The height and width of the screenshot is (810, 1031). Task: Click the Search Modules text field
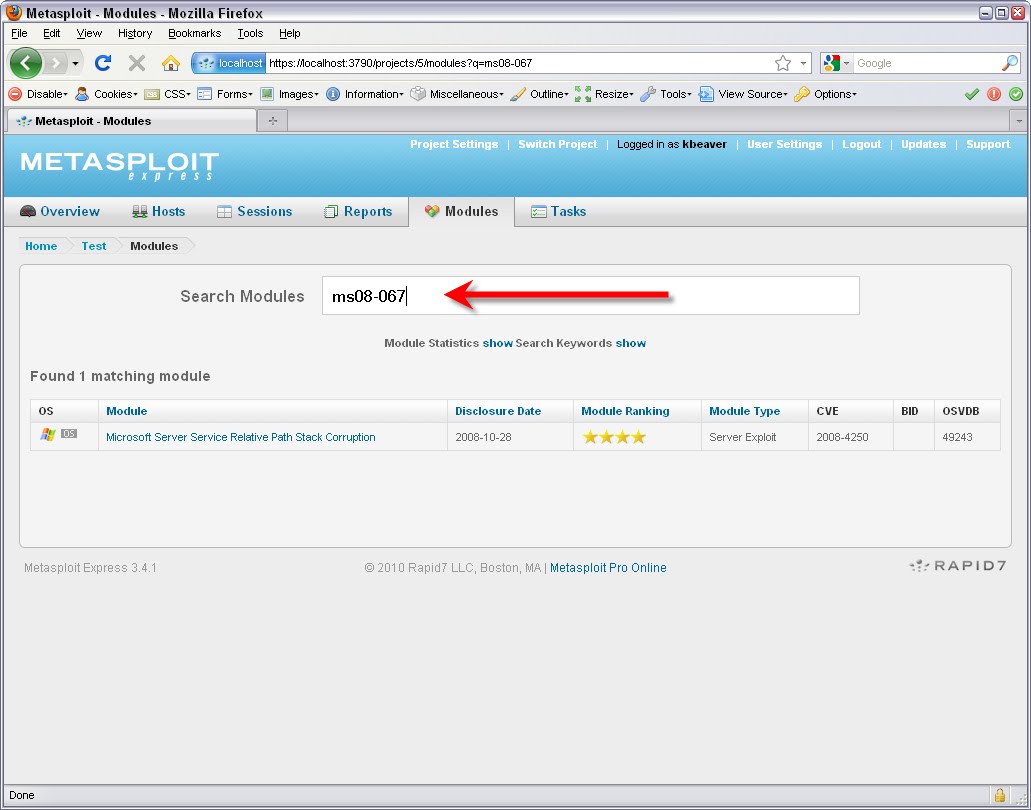[590, 296]
